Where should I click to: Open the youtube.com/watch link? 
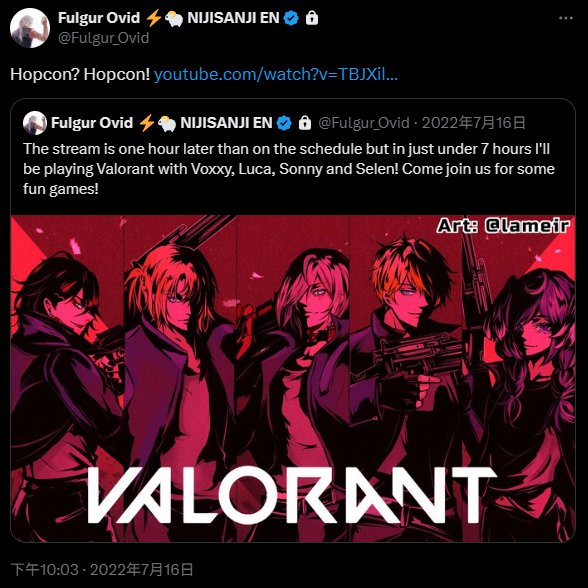pos(276,74)
